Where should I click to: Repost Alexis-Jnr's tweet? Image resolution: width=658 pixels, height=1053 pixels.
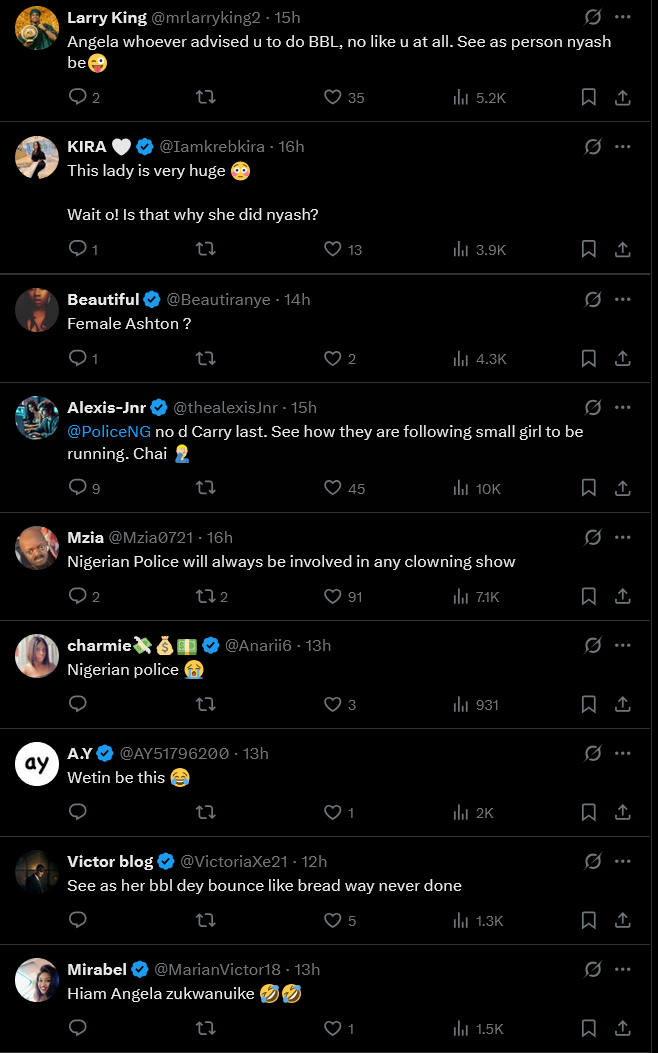[x=205, y=488]
